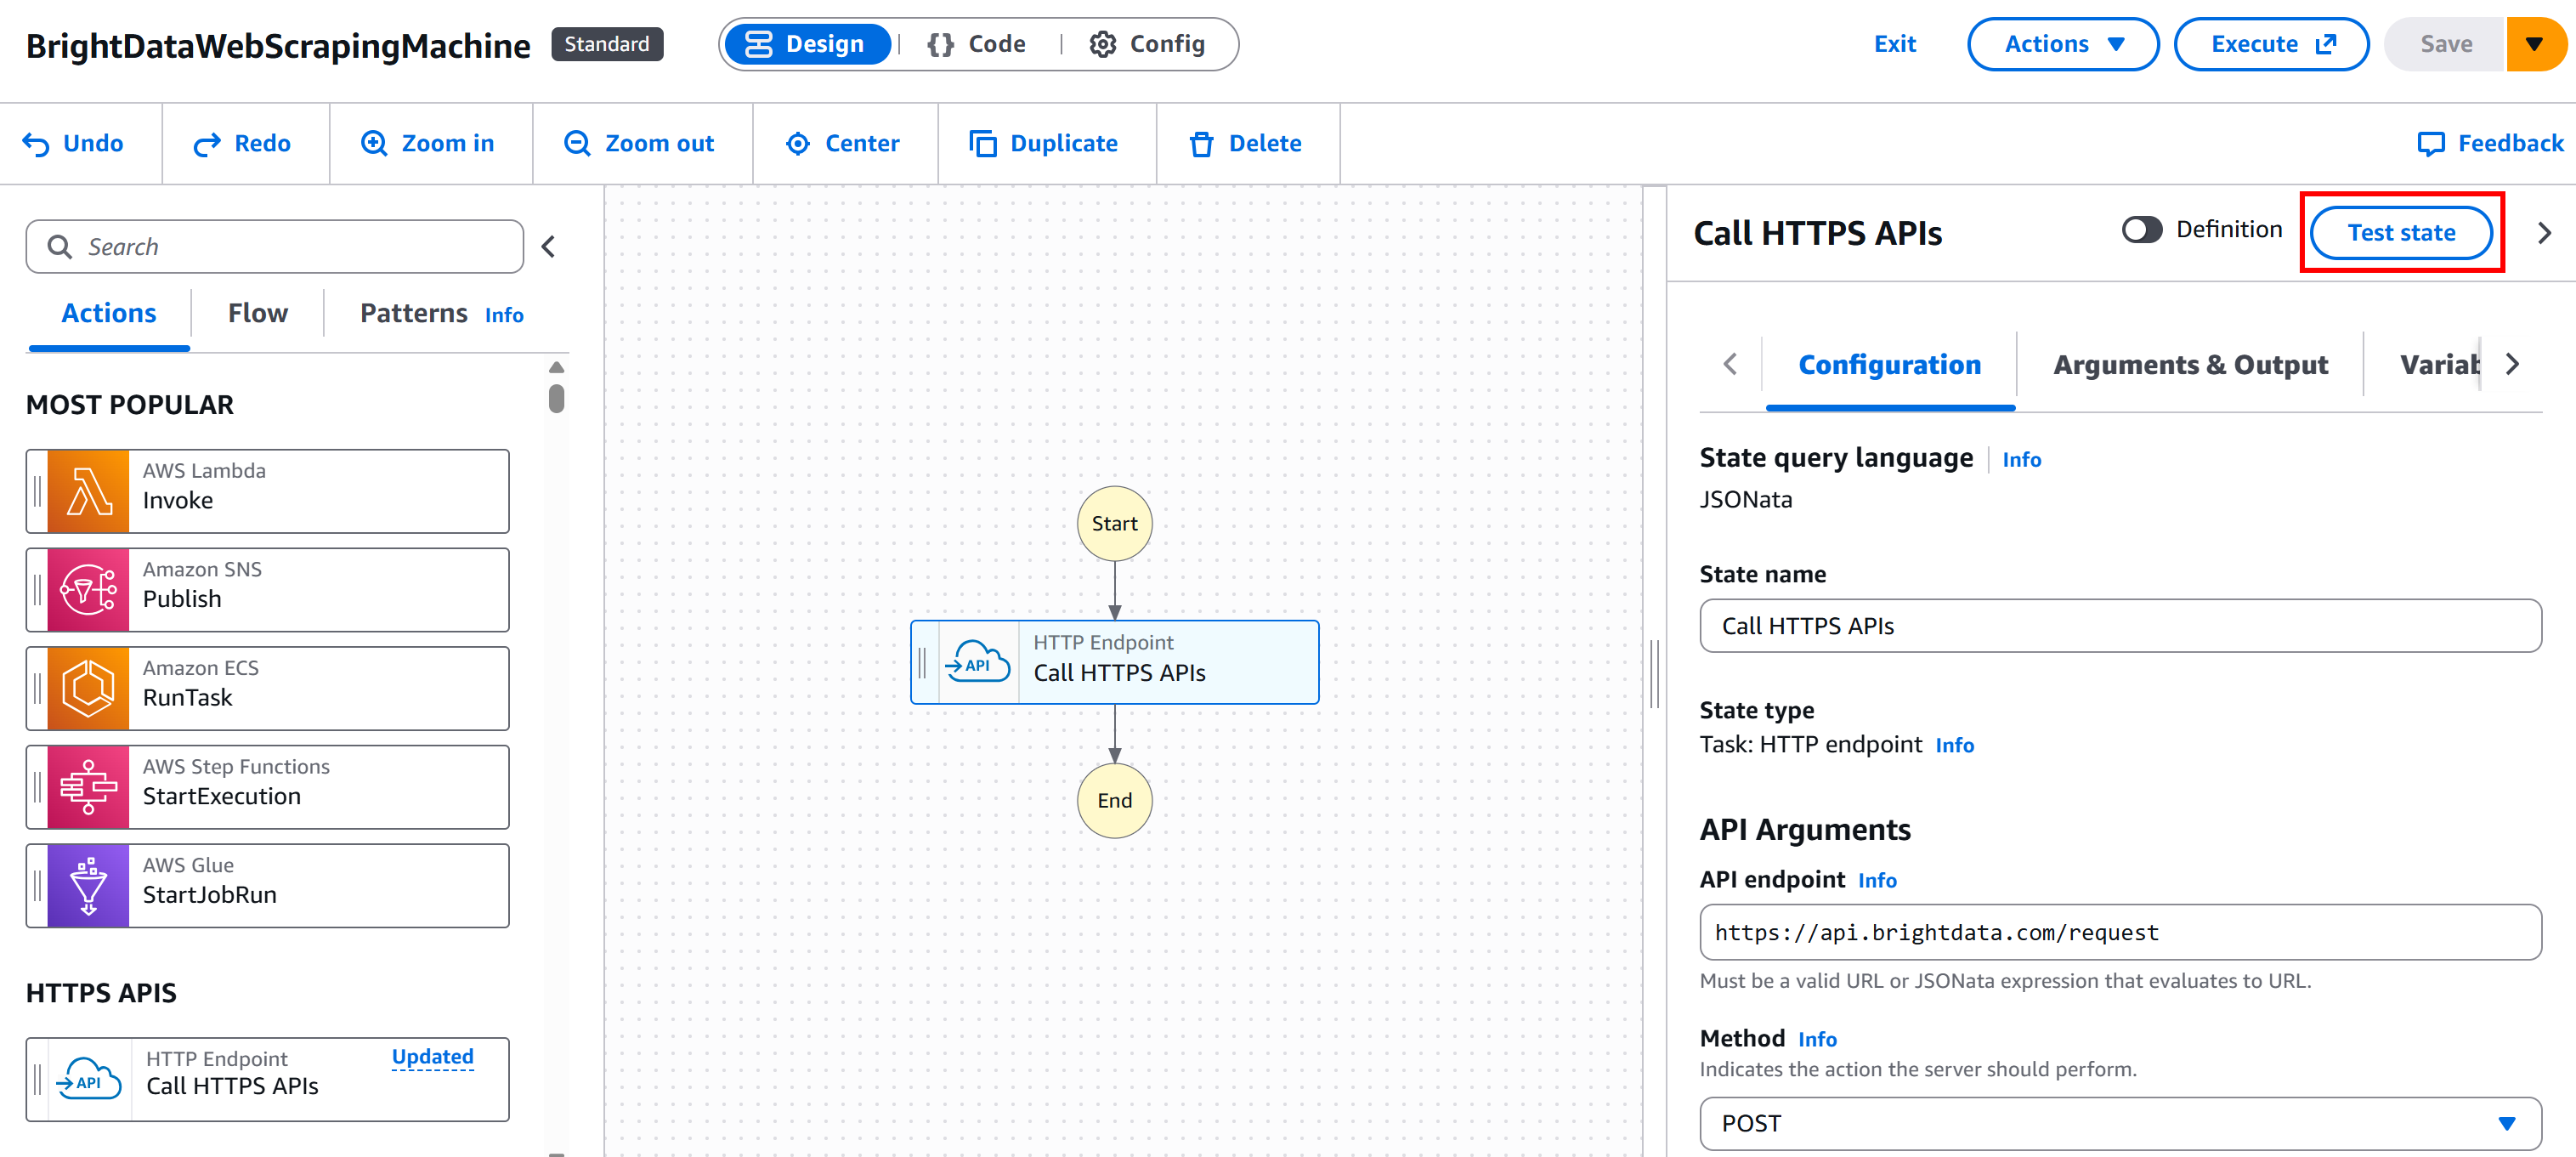Viewport: 2576px width, 1157px height.
Task: Toggle the Definition switch
Action: (2141, 230)
